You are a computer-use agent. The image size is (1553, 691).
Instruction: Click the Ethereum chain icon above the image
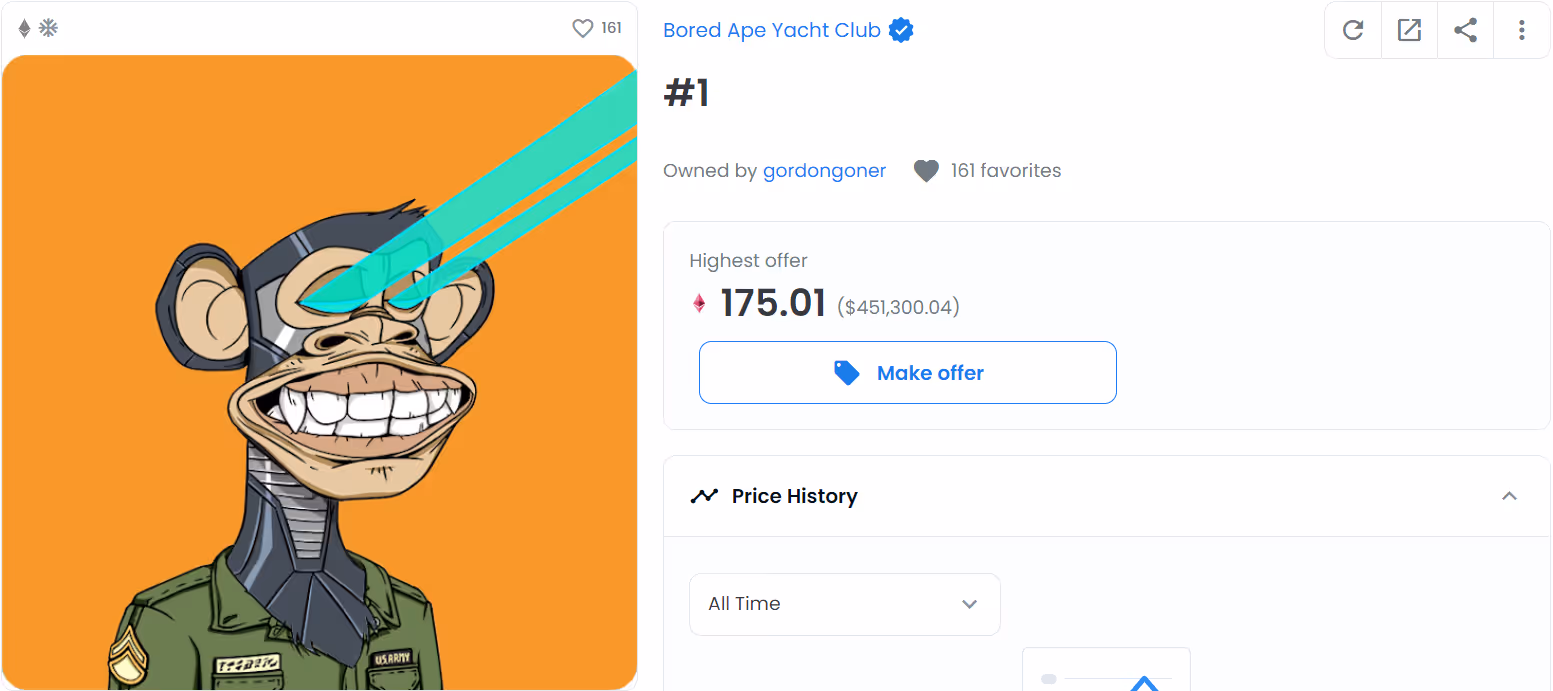tap(25, 28)
